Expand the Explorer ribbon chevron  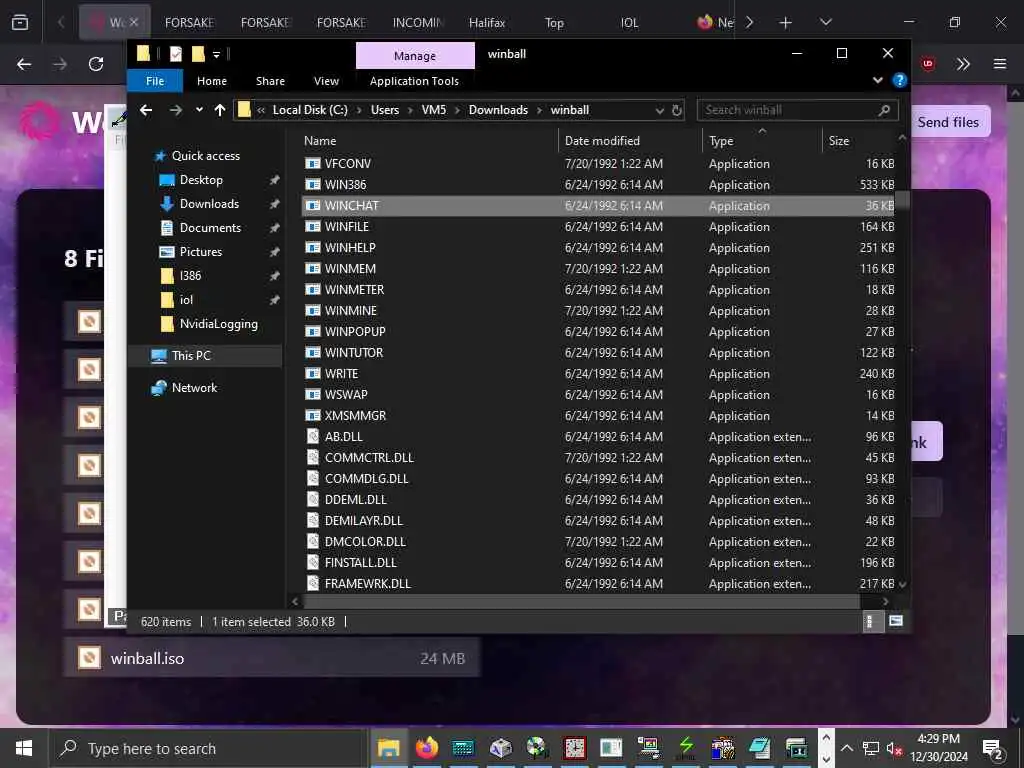tap(878, 80)
